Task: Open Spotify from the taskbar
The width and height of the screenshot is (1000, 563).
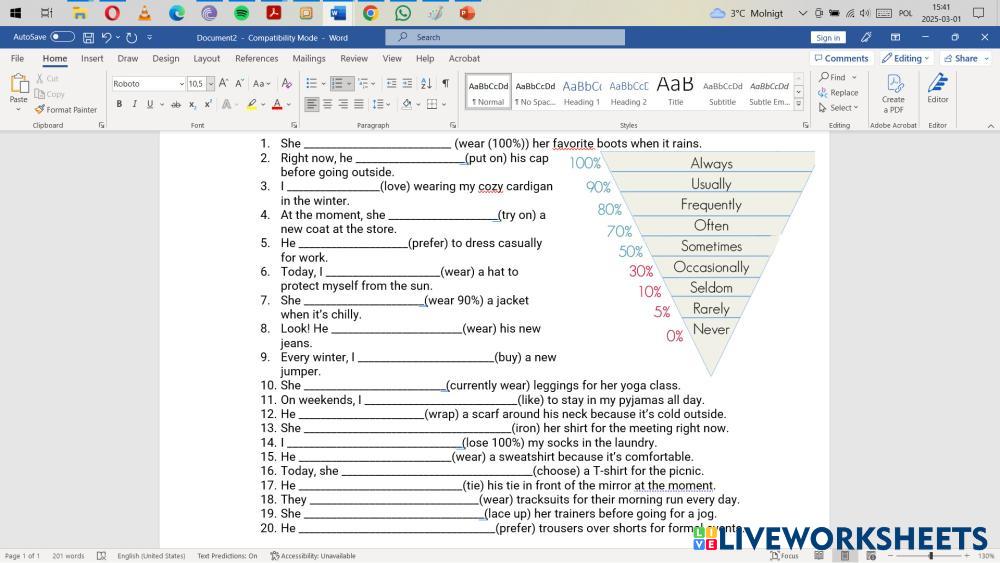Action: tap(241, 13)
